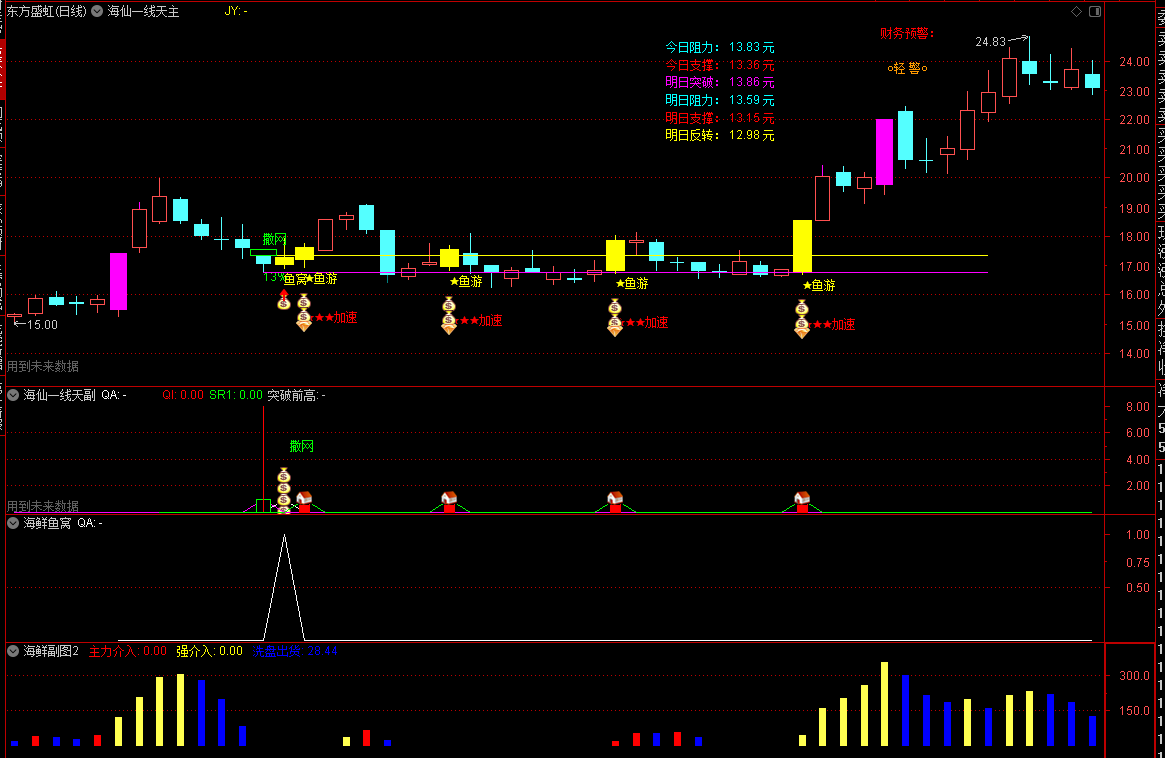This screenshot has height=758, width=1165.
Task: Click 用到未来数据 notice in the main chart
Action: [x=43, y=366]
